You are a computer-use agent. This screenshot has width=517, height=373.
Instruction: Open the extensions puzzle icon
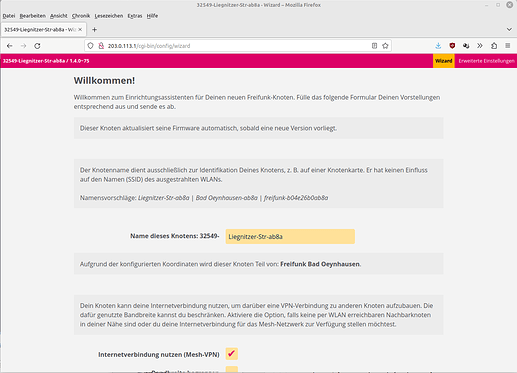tap(494, 46)
